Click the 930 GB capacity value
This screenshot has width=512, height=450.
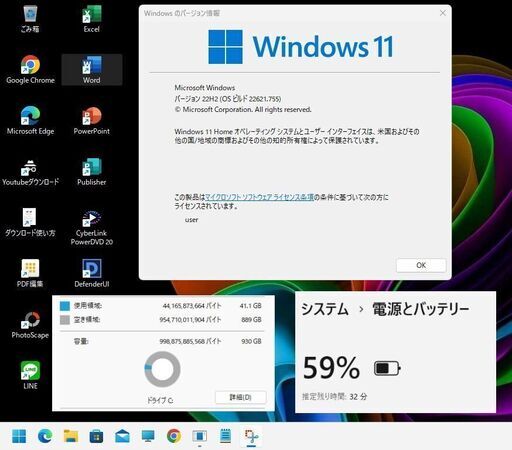(x=252, y=341)
